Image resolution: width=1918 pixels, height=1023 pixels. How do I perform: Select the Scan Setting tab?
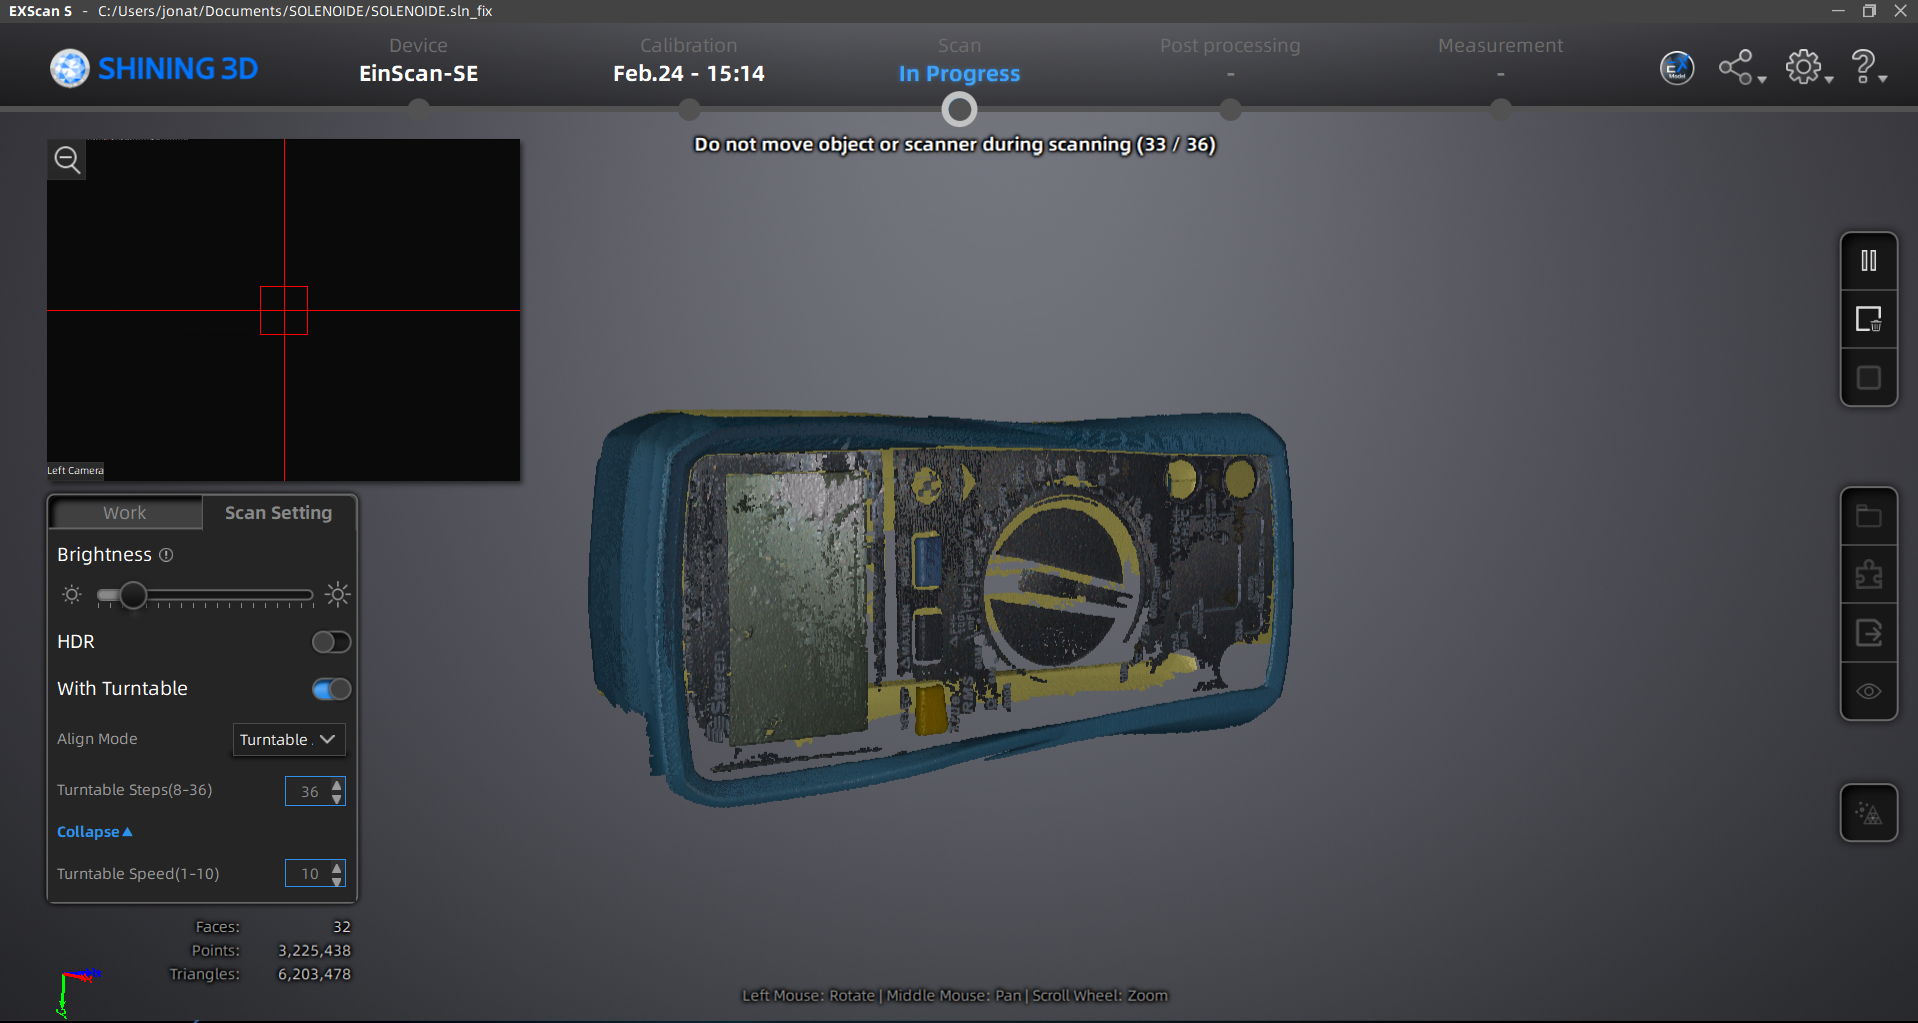coord(278,513)
